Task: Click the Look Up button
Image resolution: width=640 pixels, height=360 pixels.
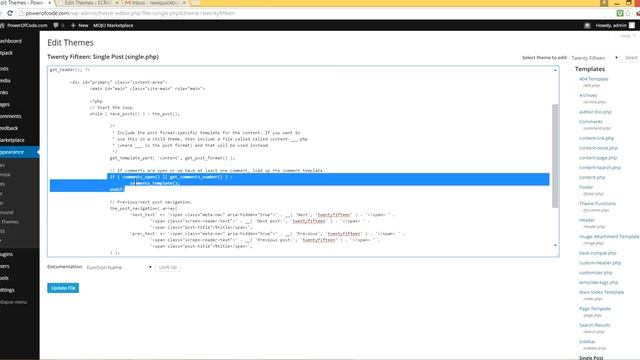Action: tap(168, 267)
